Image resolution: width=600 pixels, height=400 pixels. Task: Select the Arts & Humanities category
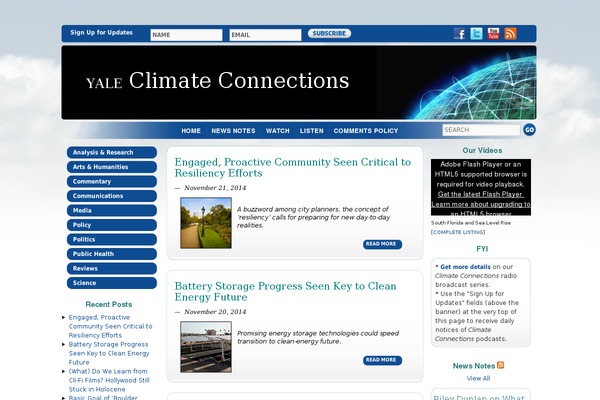coord(112,167)
